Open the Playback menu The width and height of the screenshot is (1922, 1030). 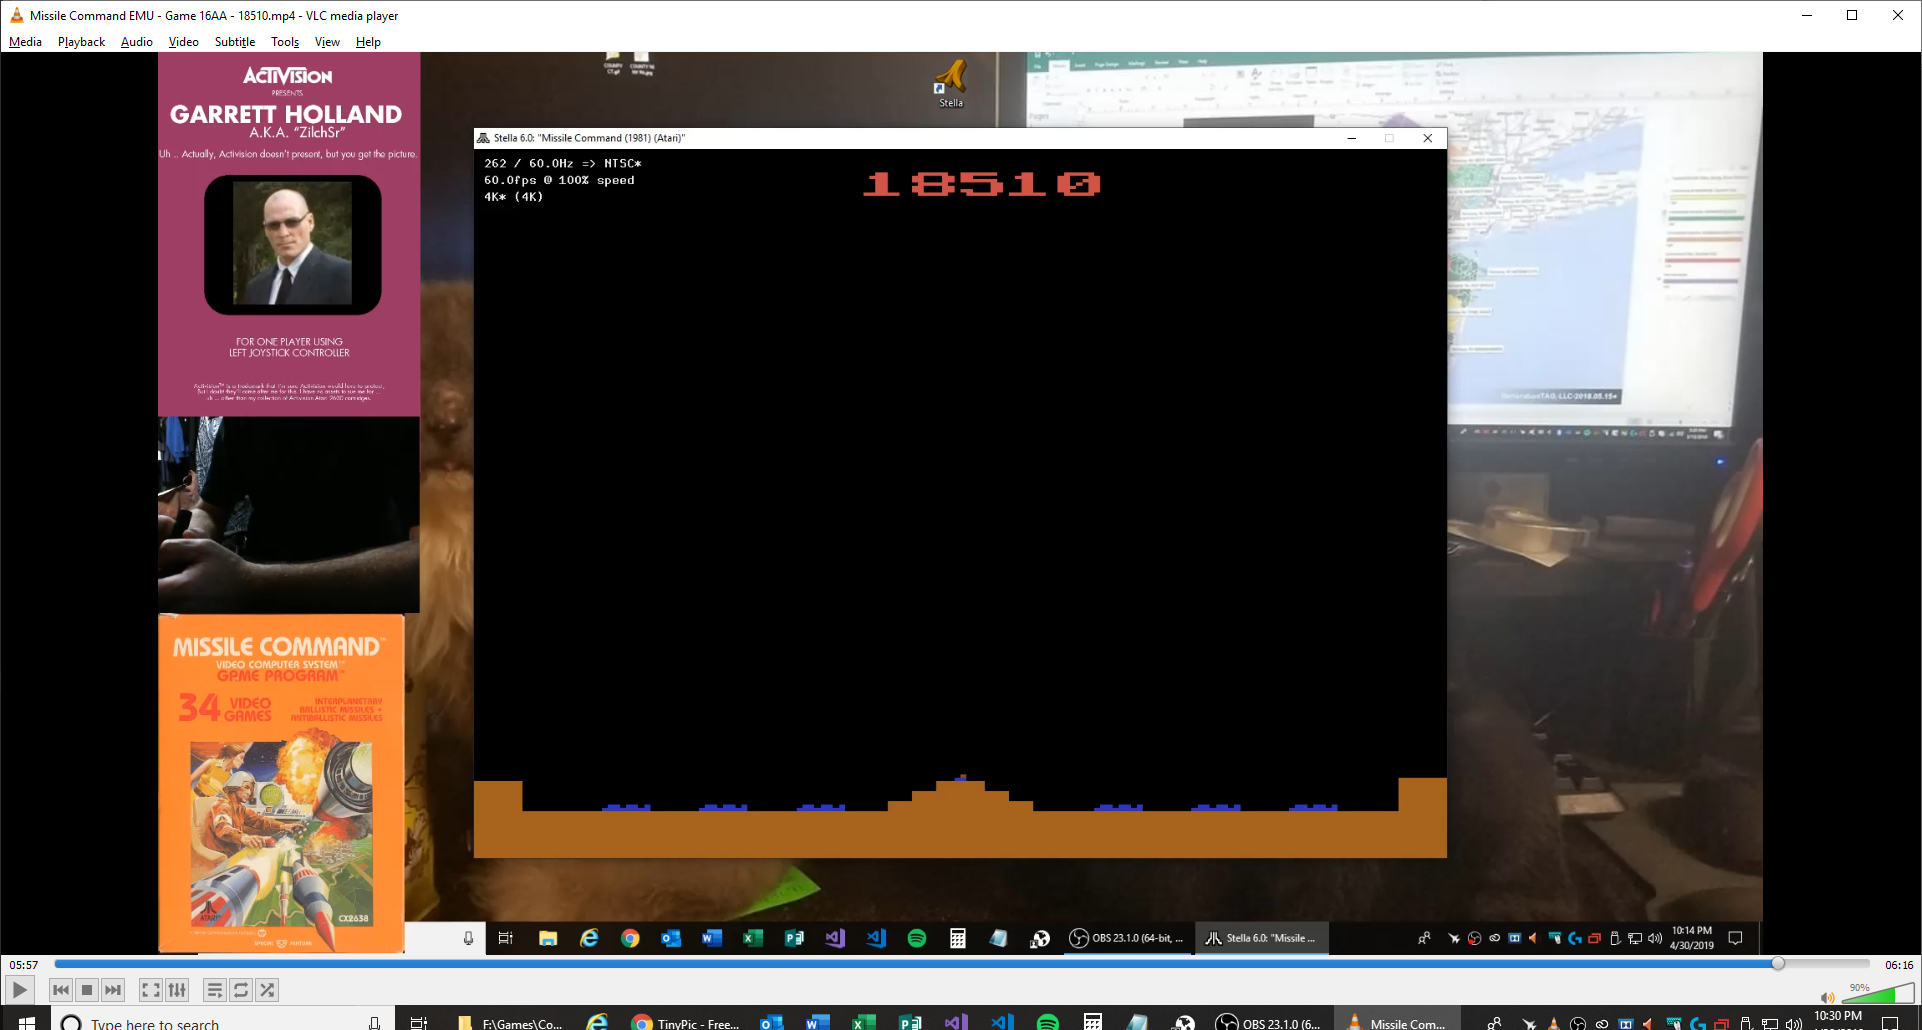(81, 42)
